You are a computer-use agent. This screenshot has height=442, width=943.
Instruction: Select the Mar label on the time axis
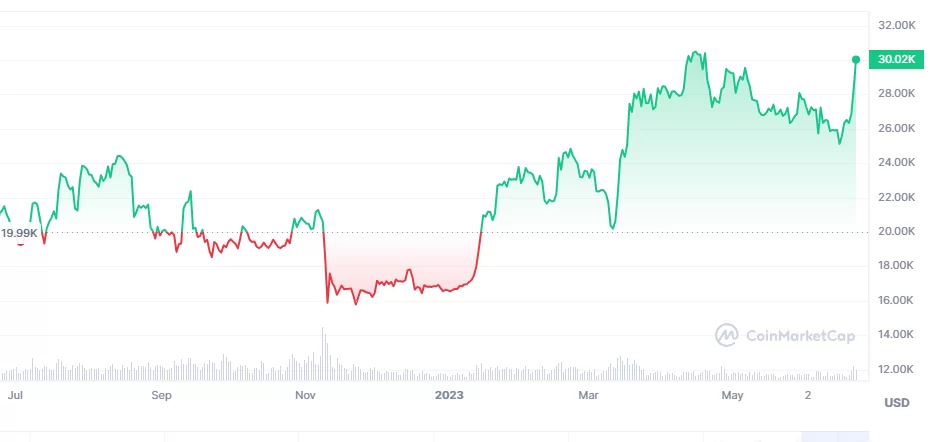click(588, 395)
